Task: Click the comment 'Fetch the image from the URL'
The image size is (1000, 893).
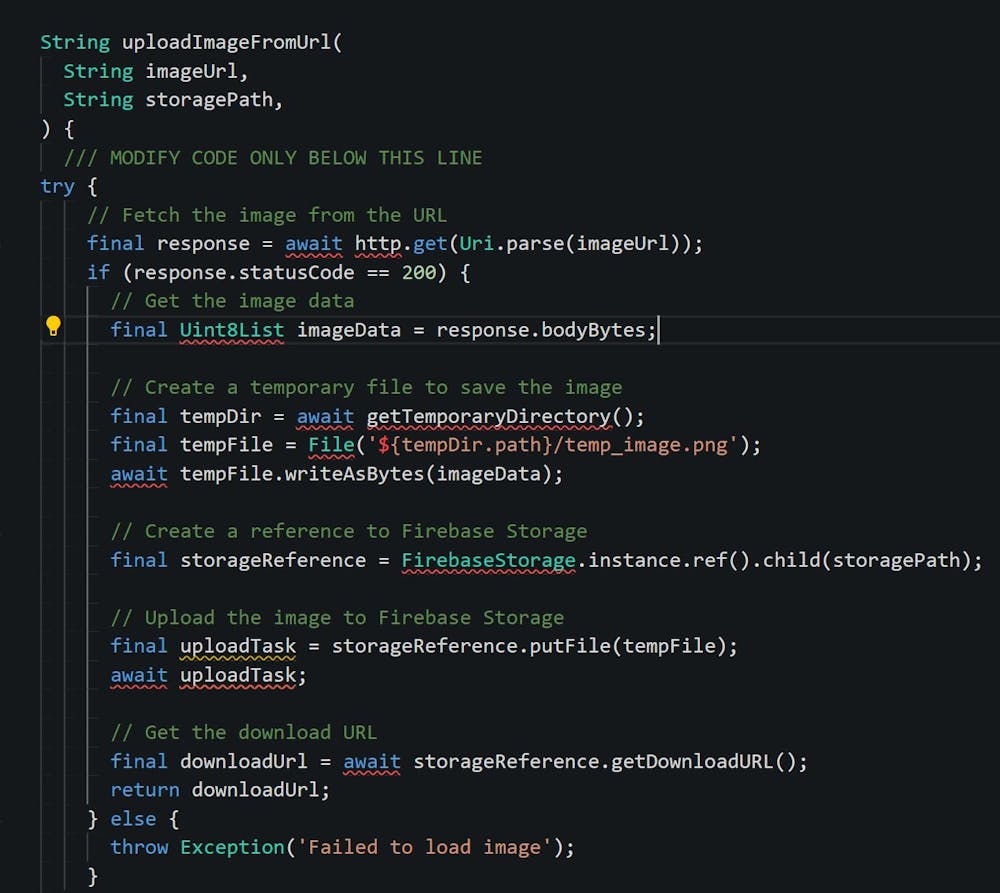Action: (x=284, y=215)
